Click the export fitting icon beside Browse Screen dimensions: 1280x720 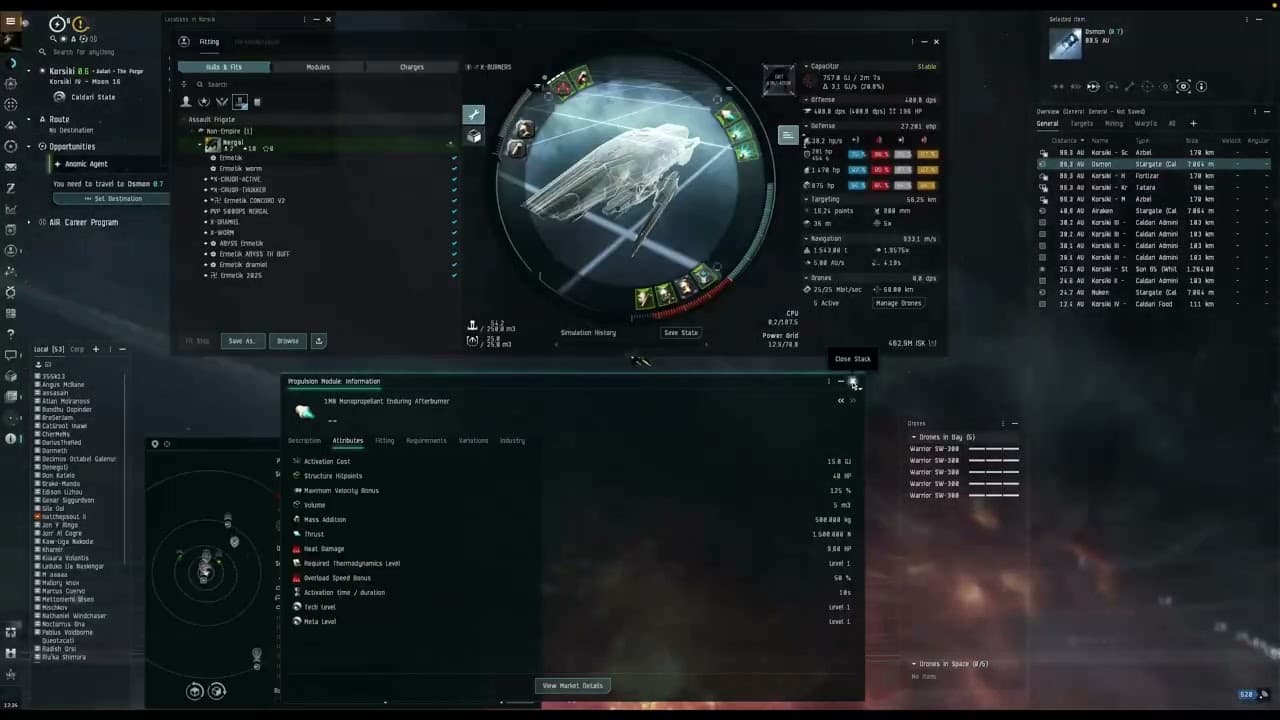pos(318,341)
